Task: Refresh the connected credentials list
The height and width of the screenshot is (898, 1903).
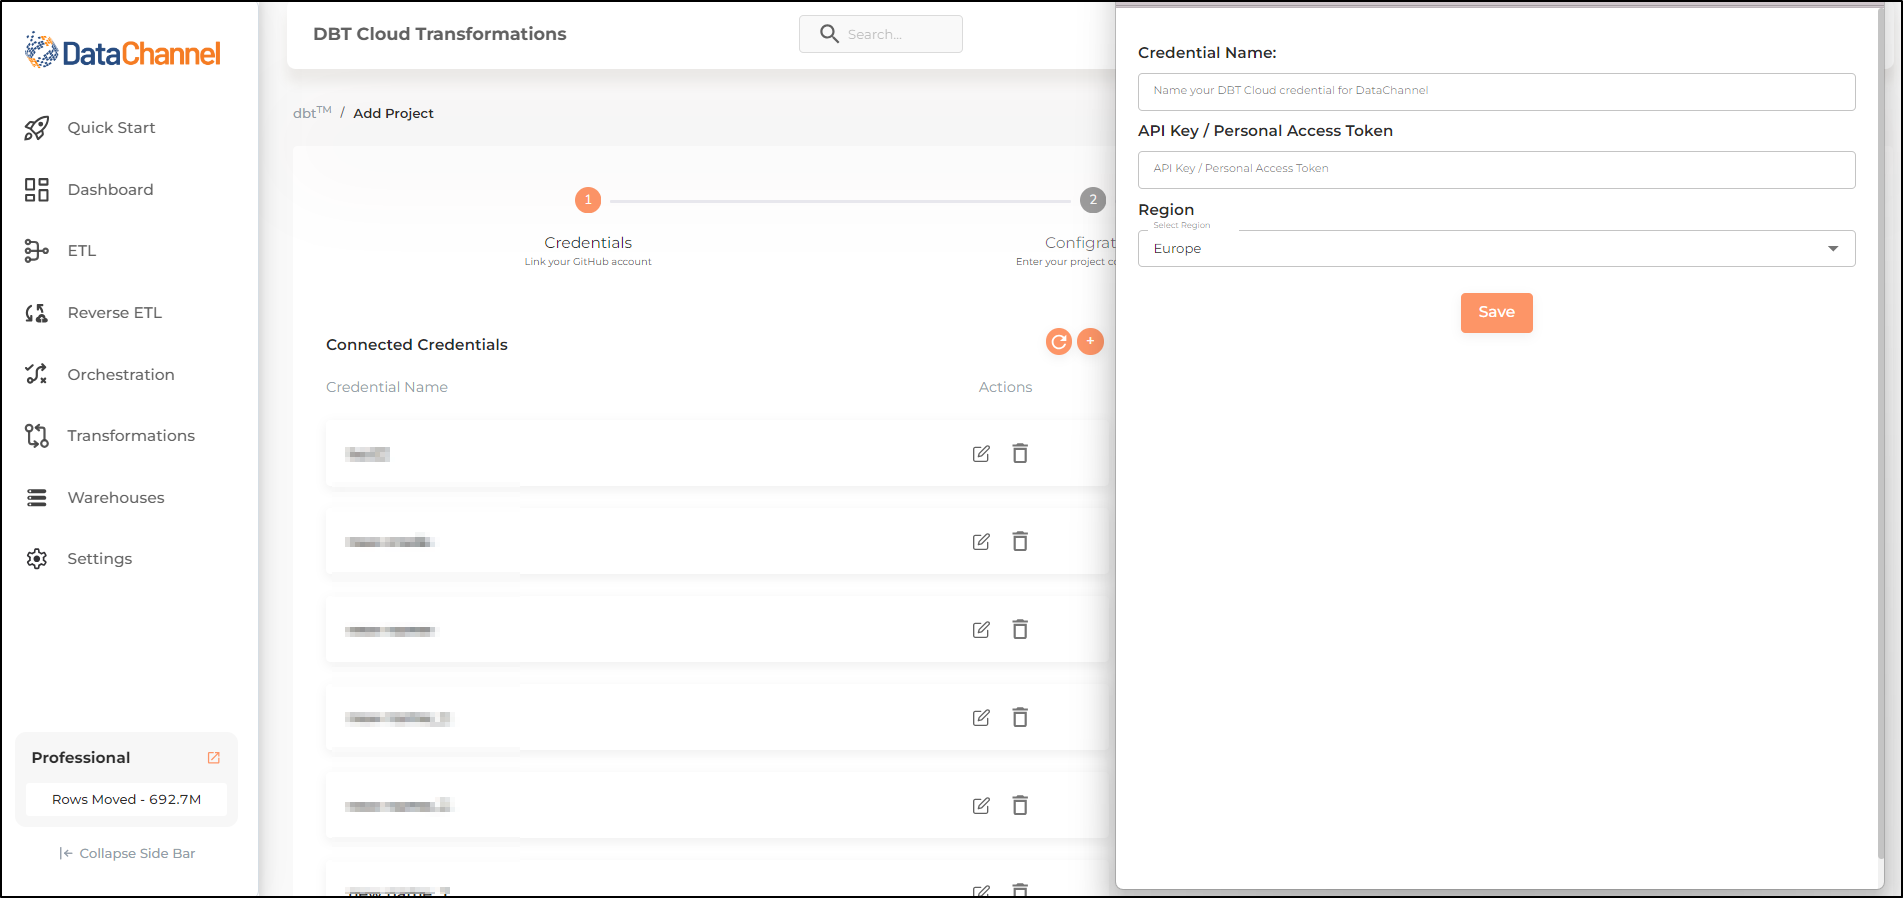Action: (1058, 342)
